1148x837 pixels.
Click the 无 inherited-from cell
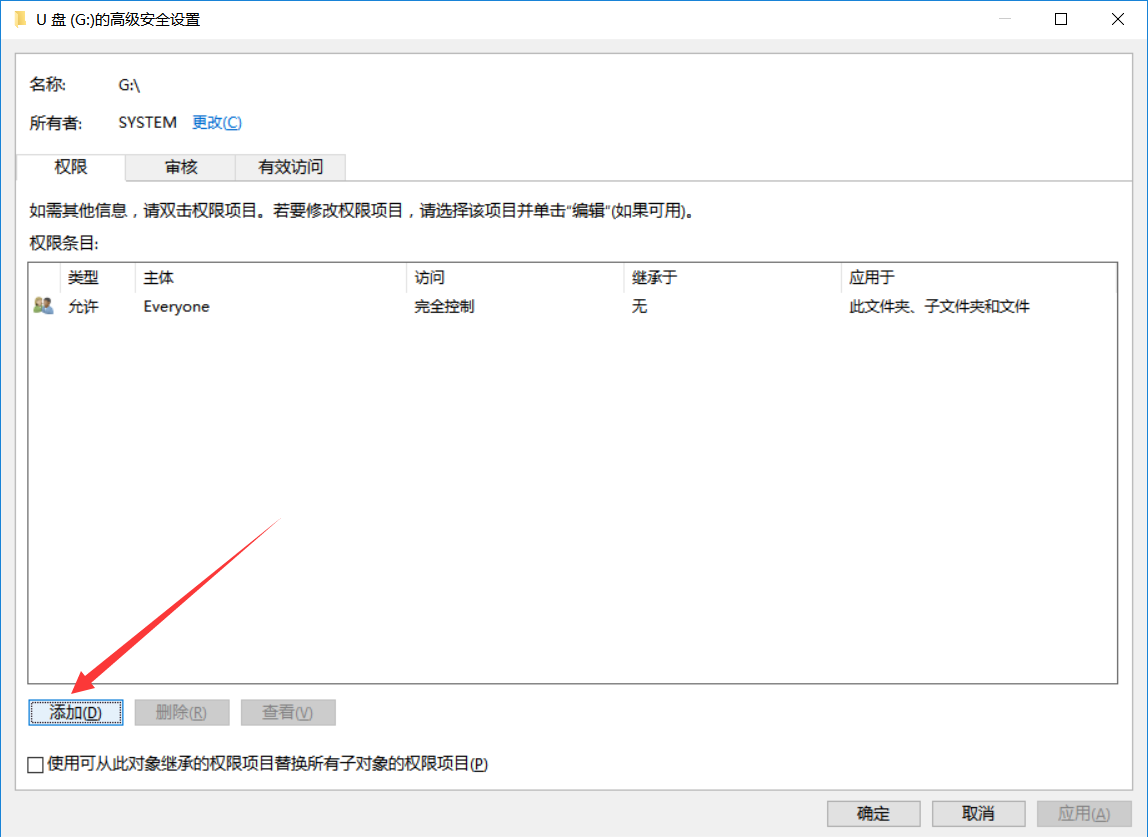(639, 306)
